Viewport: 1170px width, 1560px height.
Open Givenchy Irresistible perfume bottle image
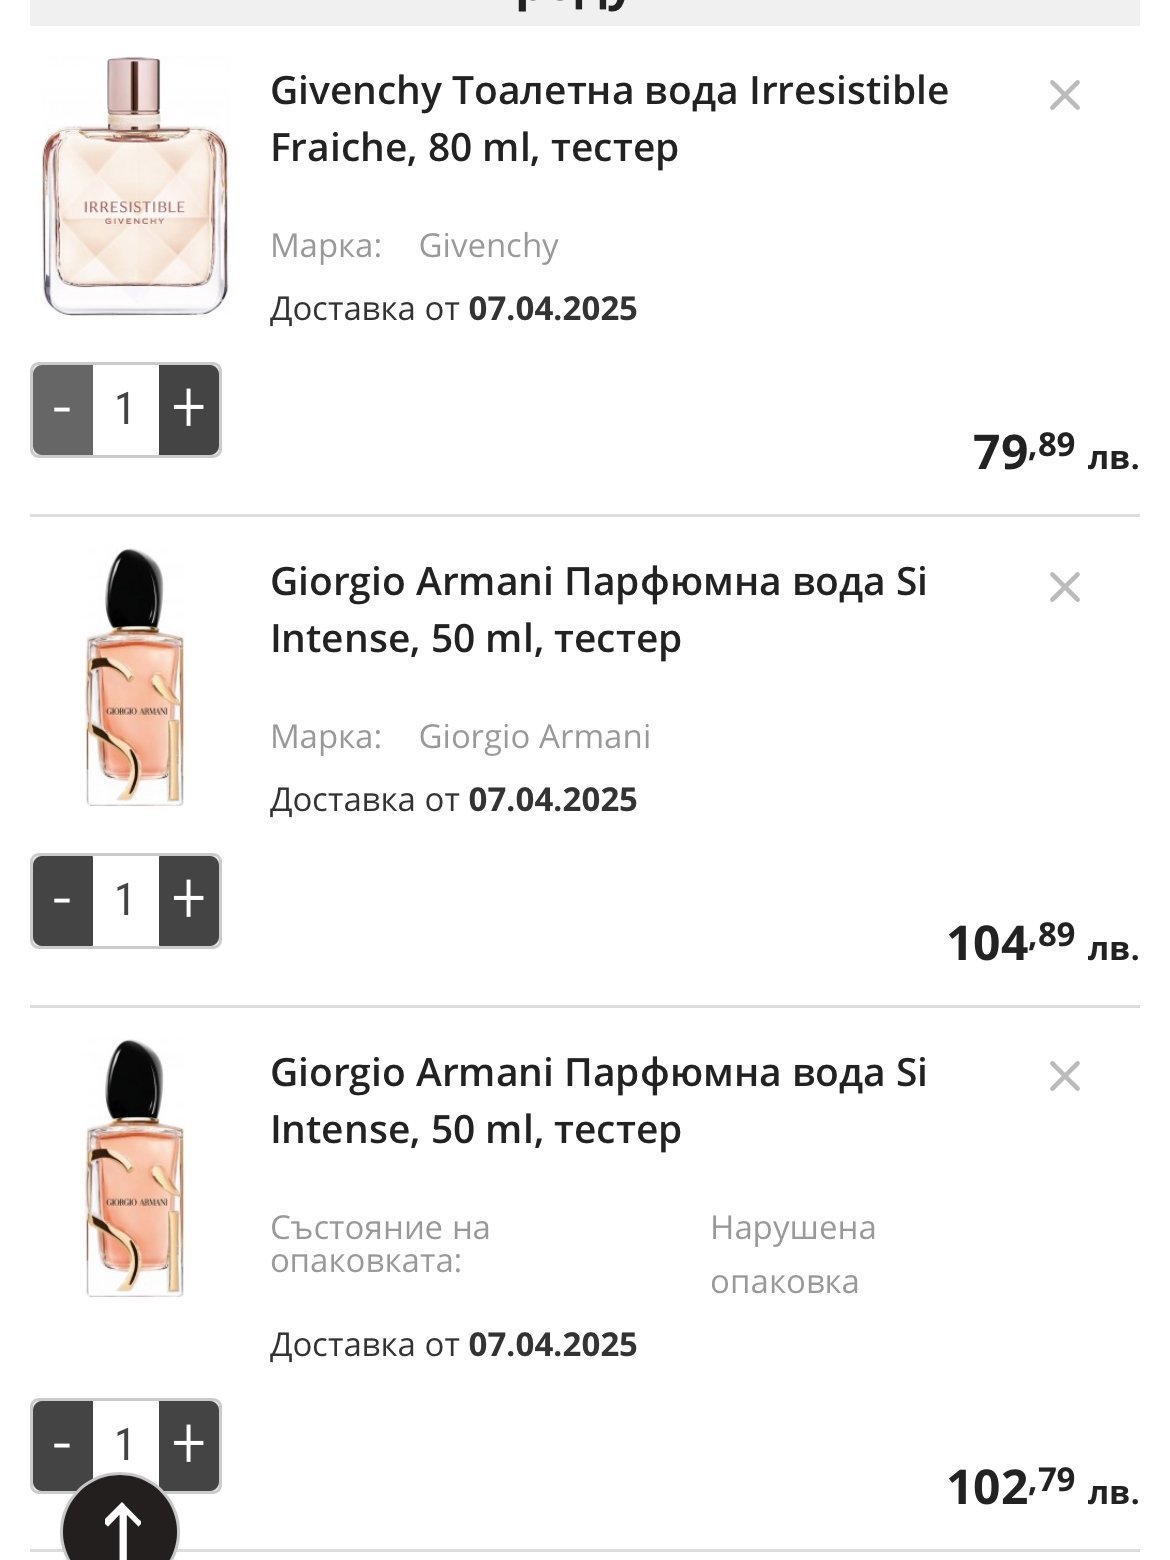(135, 187)
